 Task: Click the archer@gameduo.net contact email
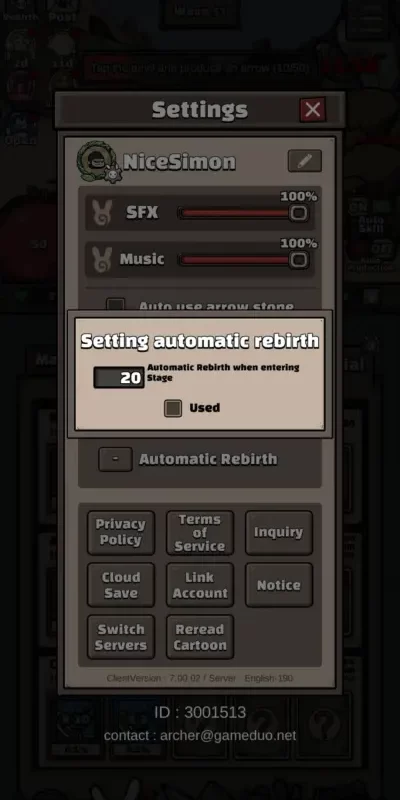tap(228, 736)
